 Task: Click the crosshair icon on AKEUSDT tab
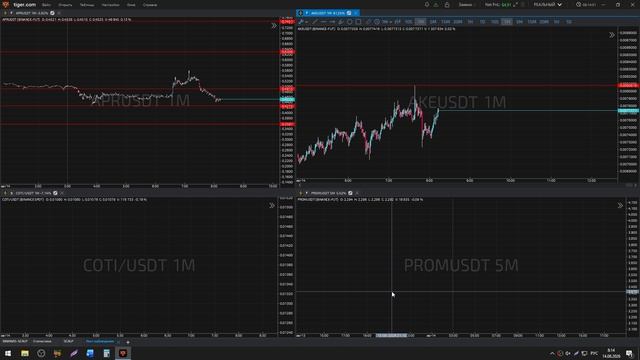tap(300, 13)
